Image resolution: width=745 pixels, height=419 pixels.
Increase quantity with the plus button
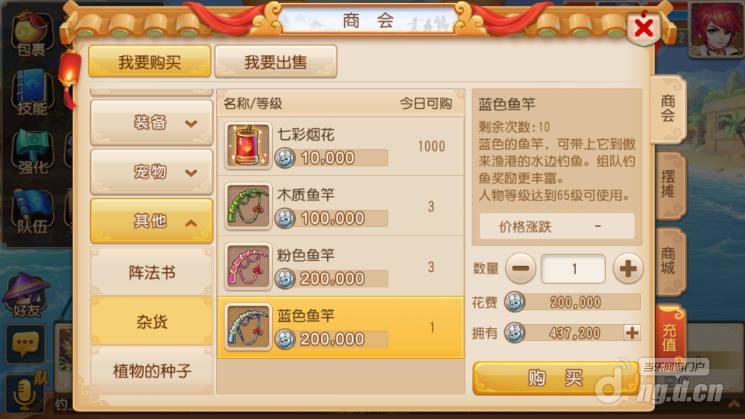point(628,268)
